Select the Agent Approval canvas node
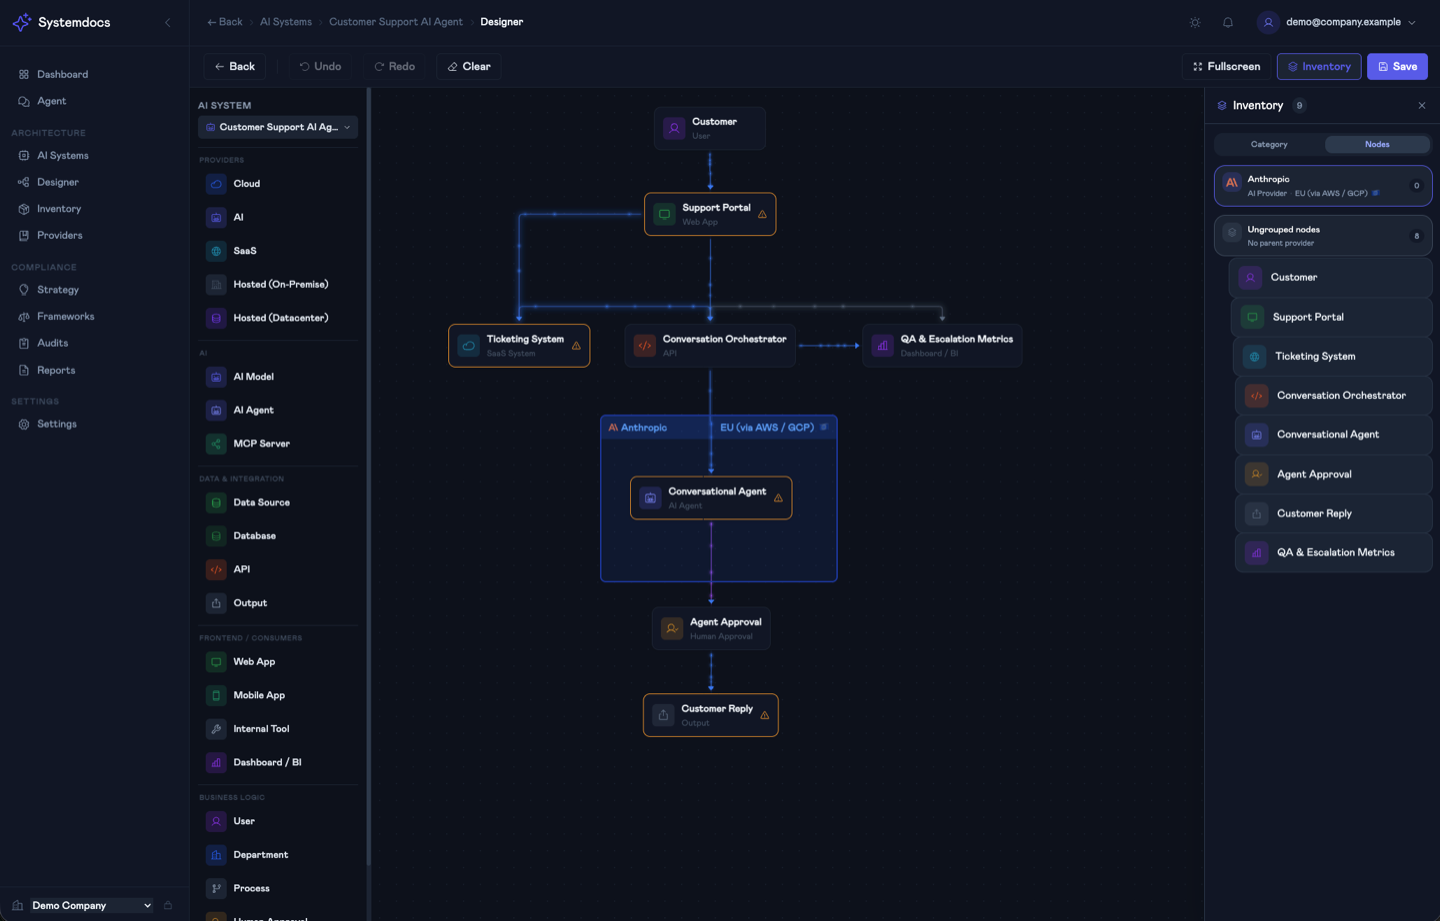This screenshot has width=1440, height=921. point(711,628)
